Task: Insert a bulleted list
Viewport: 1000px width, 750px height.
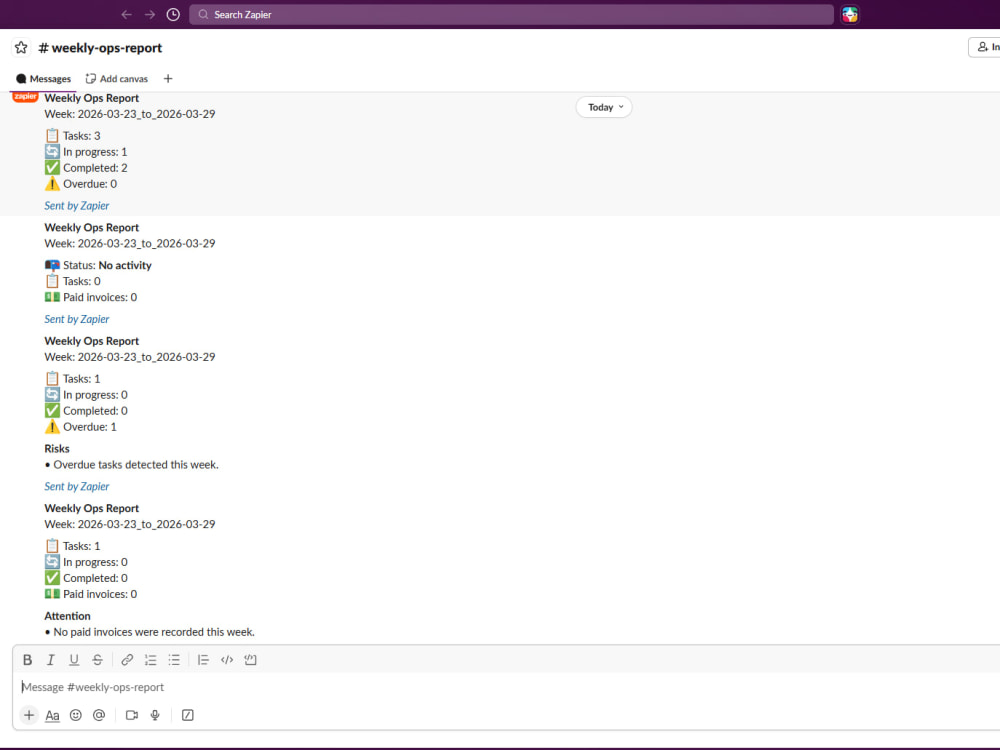Action: click(x=173, y=660)
